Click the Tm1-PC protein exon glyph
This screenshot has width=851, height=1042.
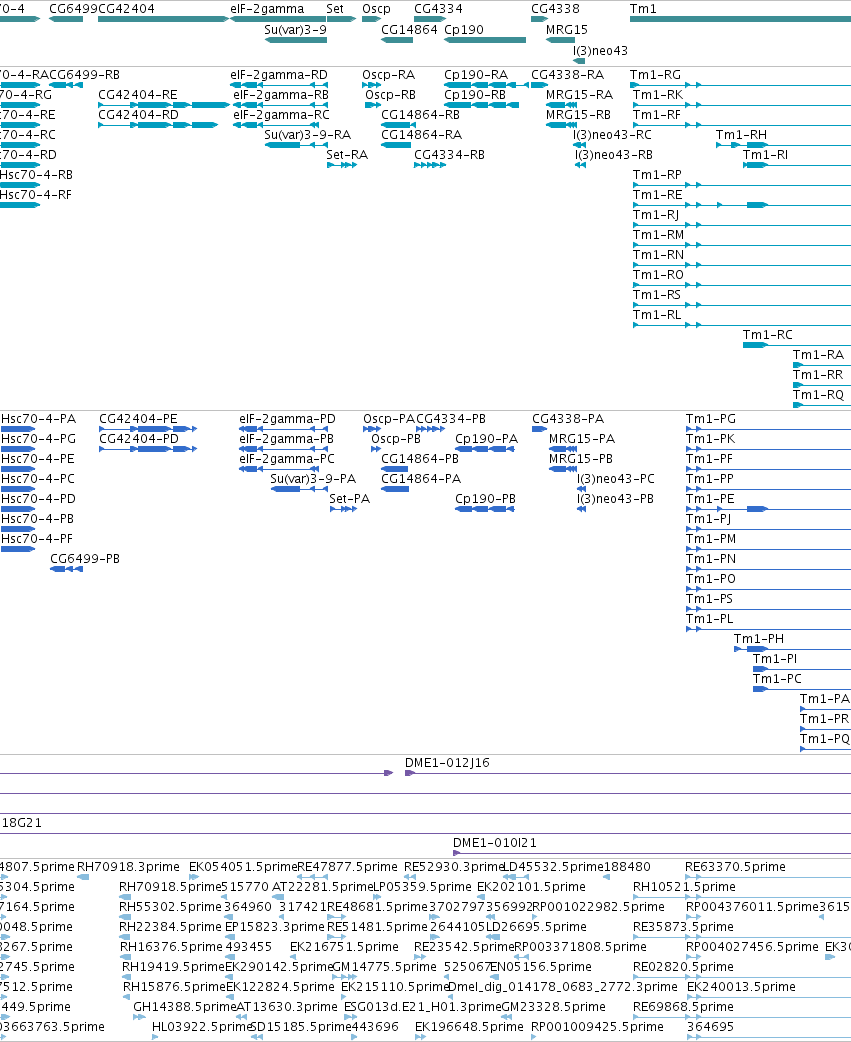(760, 689)
